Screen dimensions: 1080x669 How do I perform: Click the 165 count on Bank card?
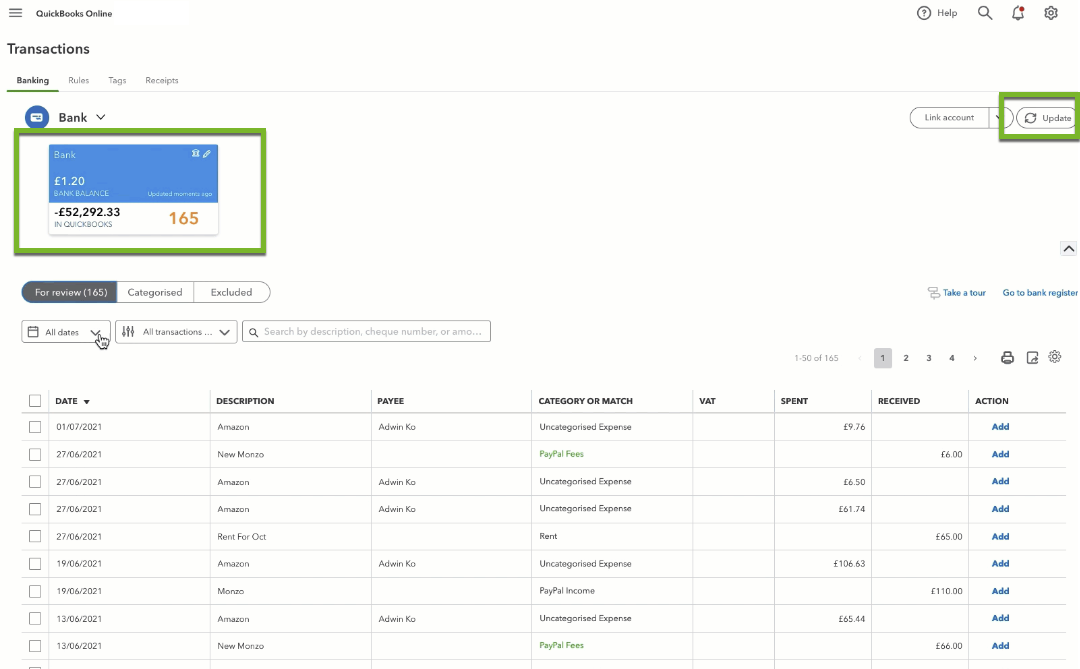pyautogui.click(x=184, y=218)
